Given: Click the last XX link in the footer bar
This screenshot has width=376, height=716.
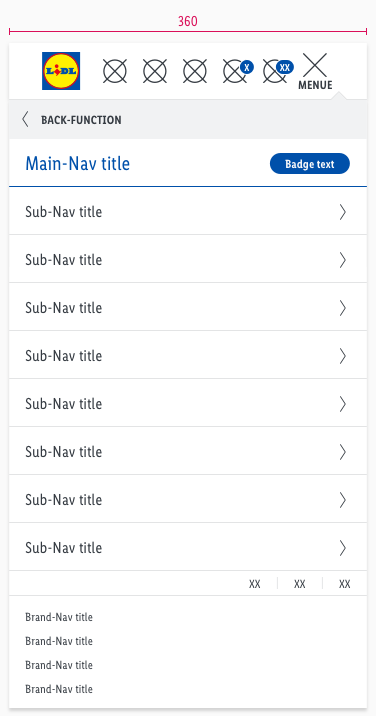Looking at the screenshot, I should pyautogui.click(x=344, y=584).
